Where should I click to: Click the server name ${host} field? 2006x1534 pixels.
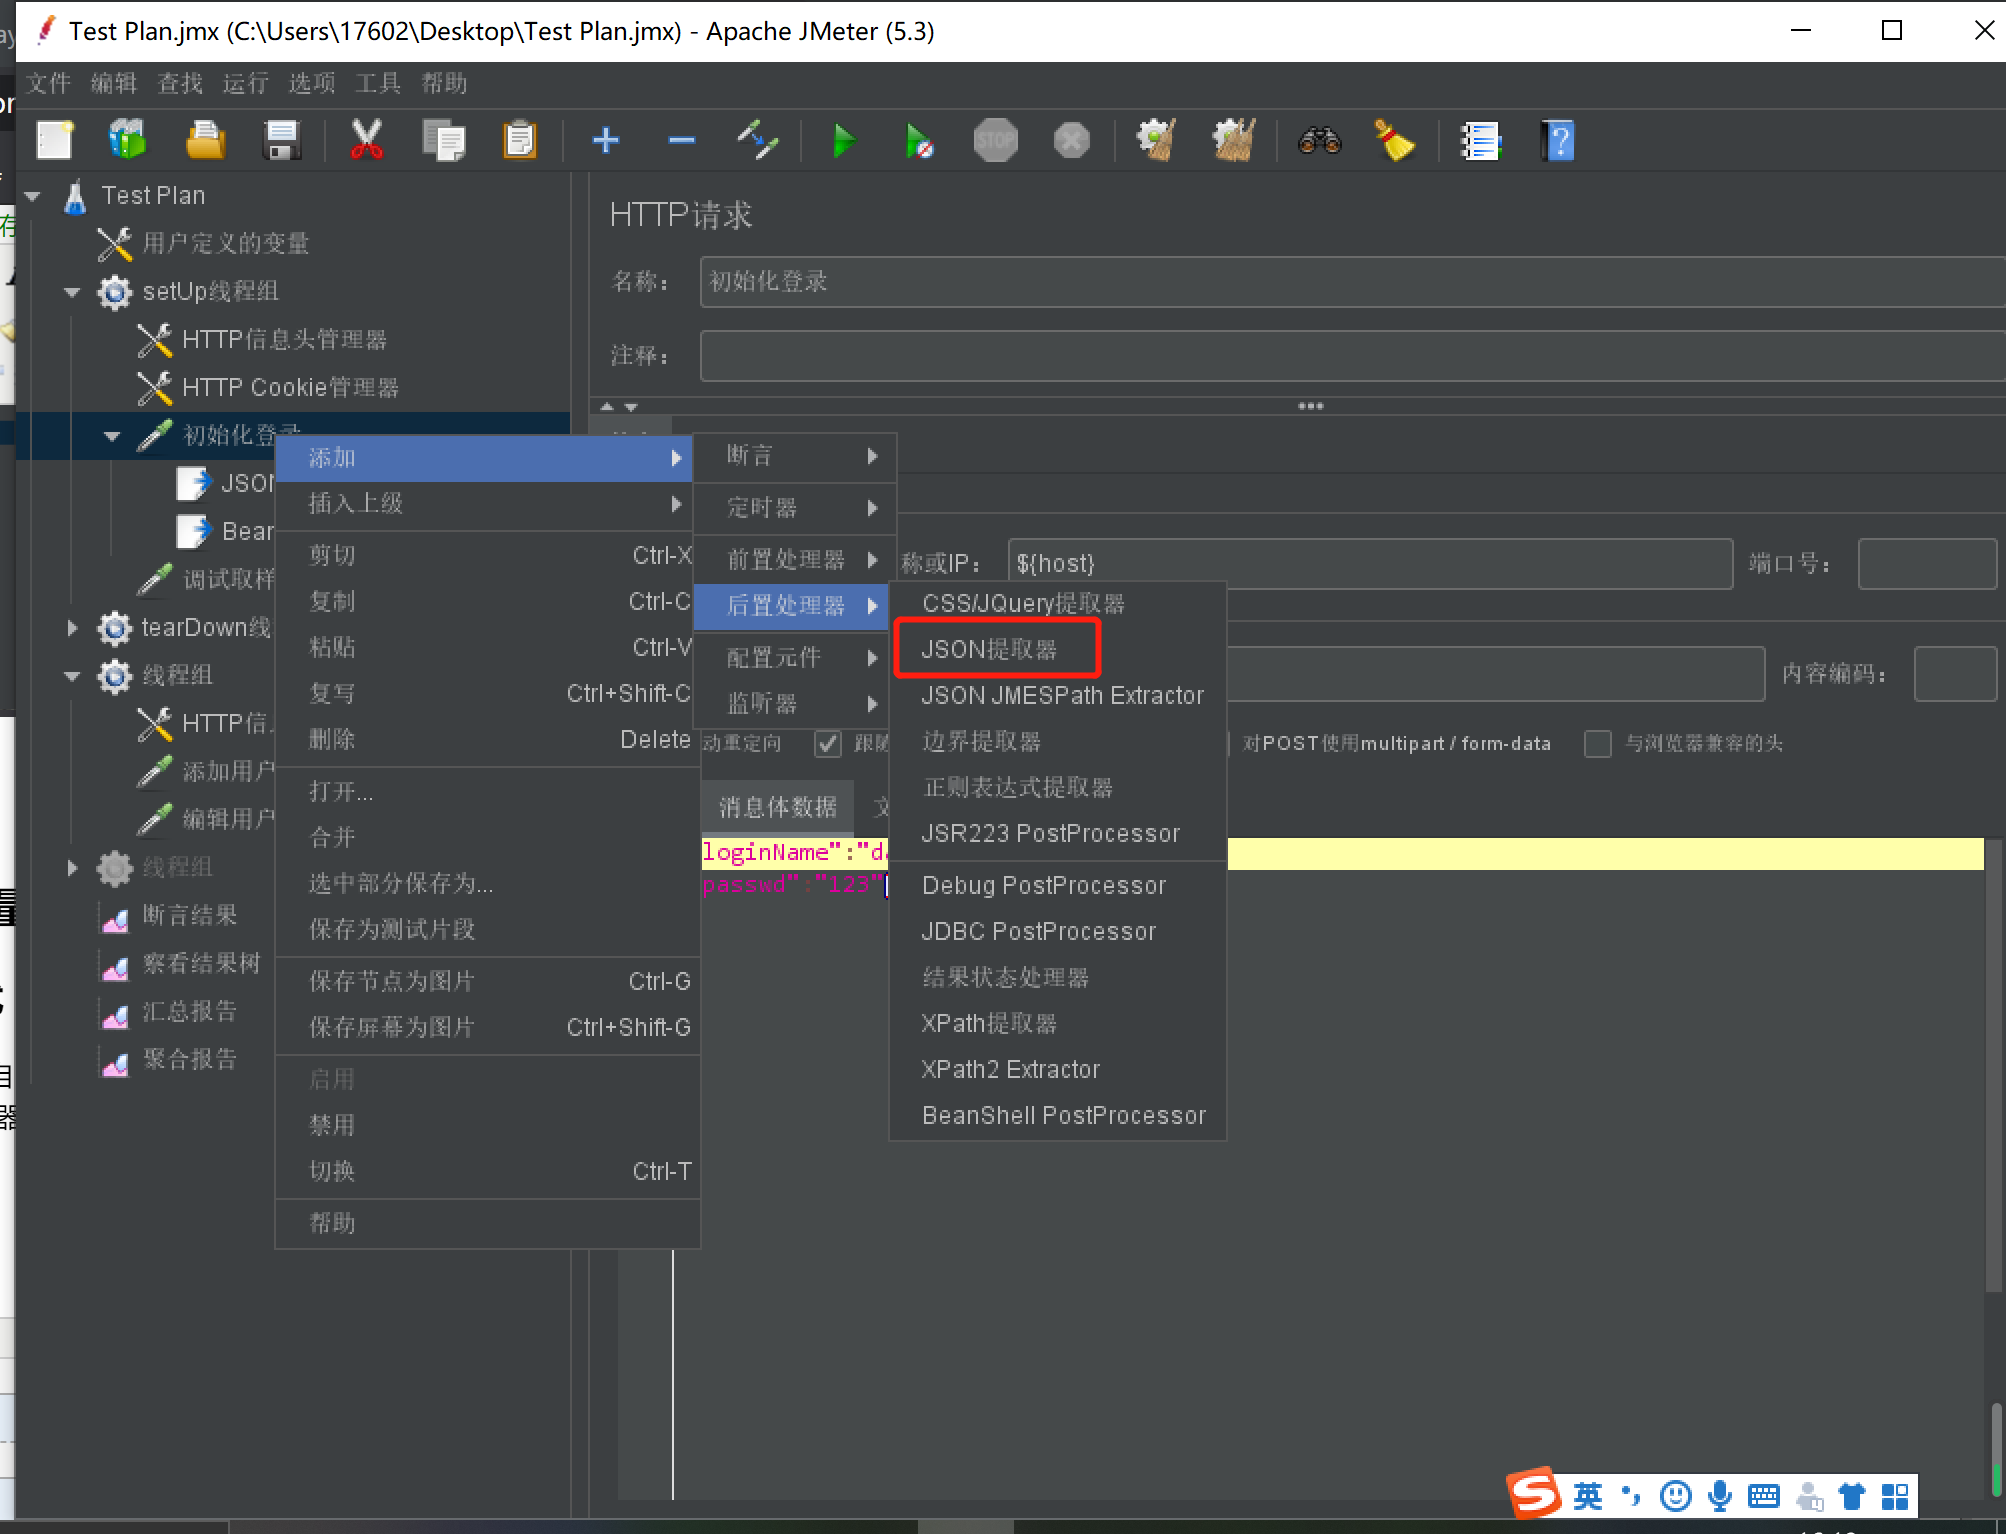(1370, 564)
